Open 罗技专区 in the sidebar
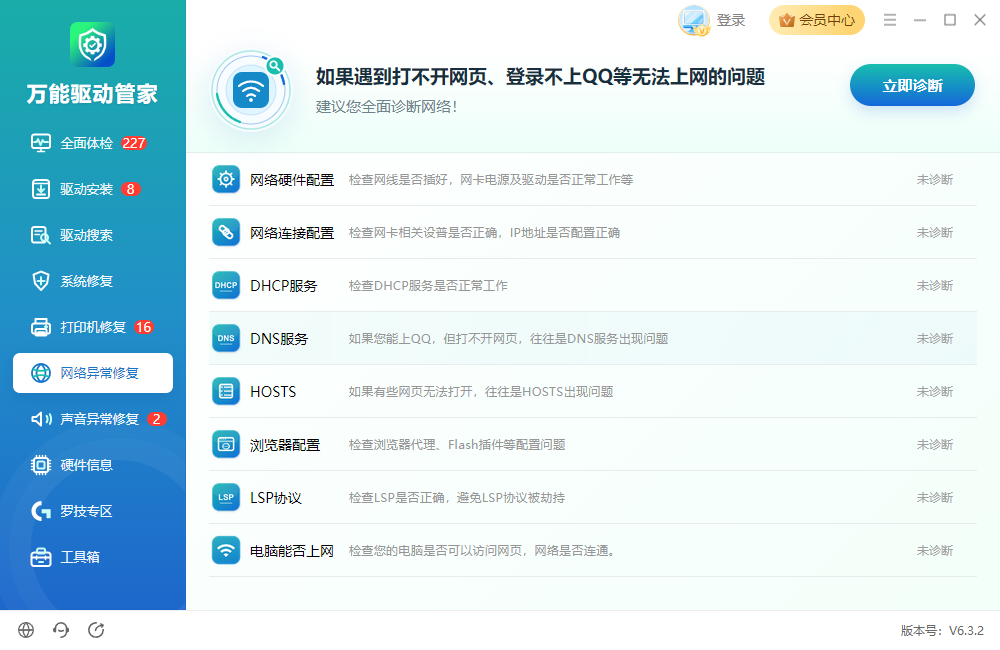 pyautogui.click(x=92, y=510)
